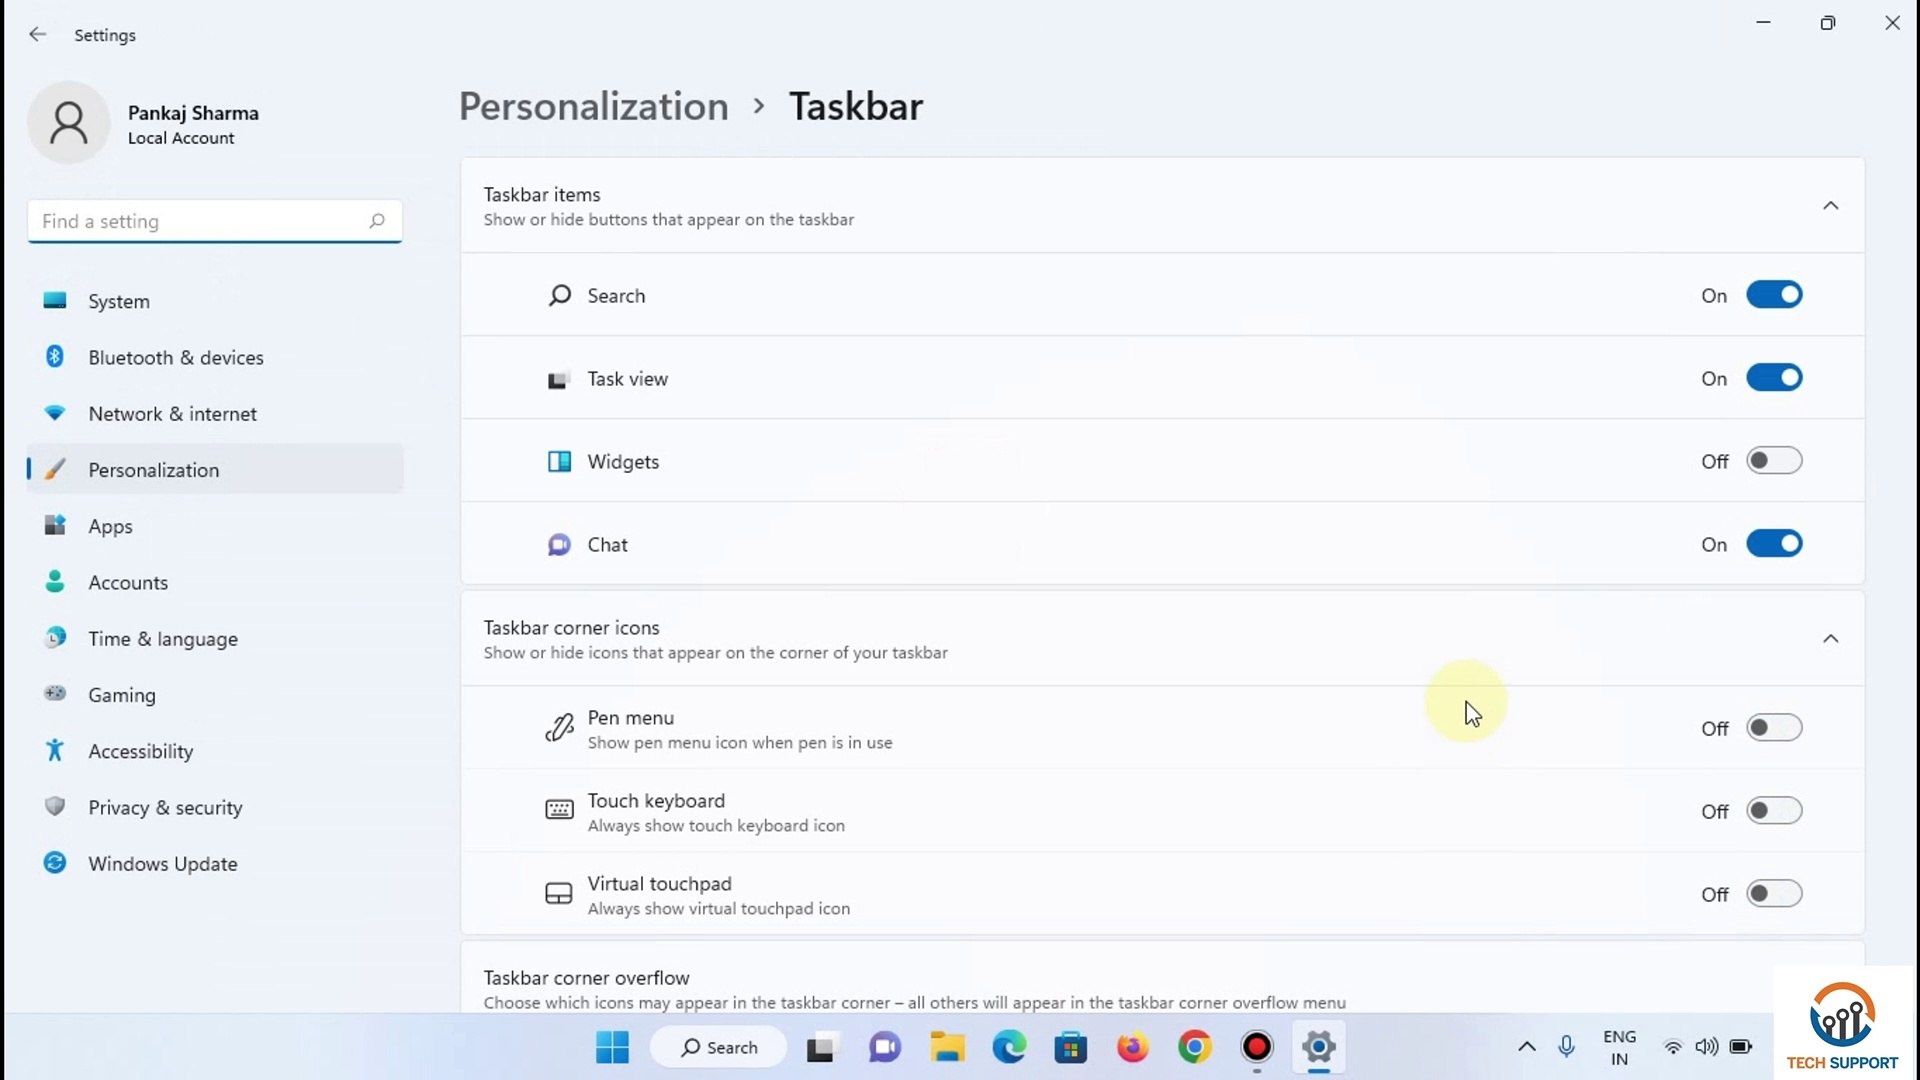The image size is (1920, 1080).
Task: Launch Google Chrome from the taskbar
Action: point(1194,1047)
